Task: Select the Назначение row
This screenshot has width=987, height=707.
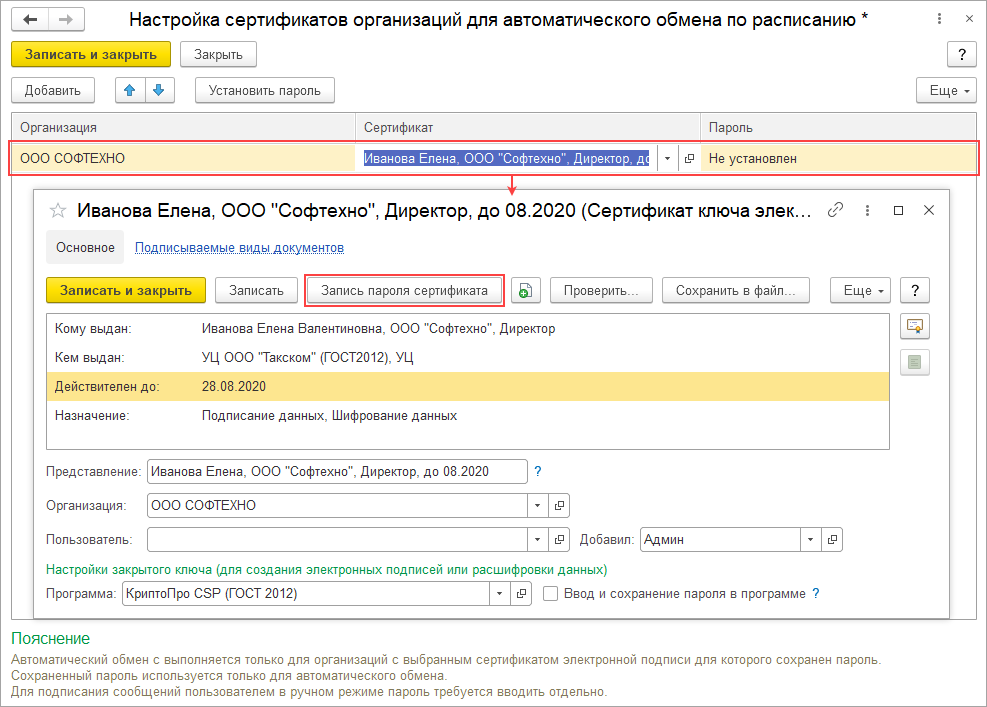Action: (468, 416)
